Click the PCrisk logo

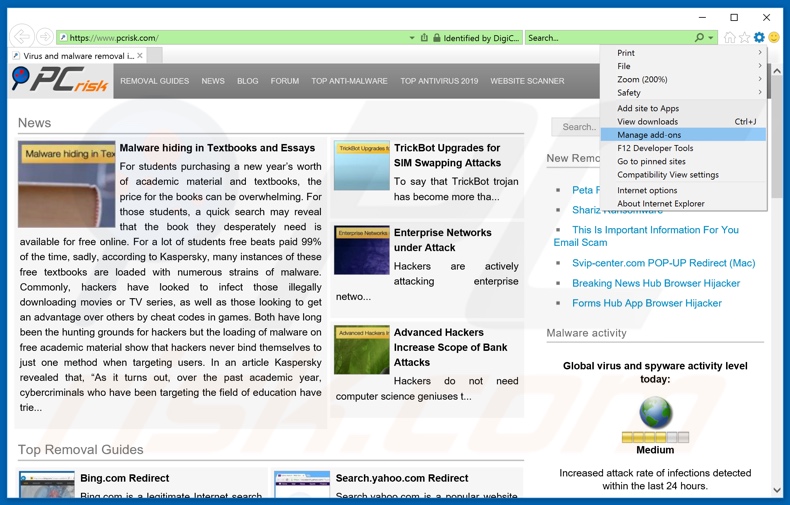[60, 80]
